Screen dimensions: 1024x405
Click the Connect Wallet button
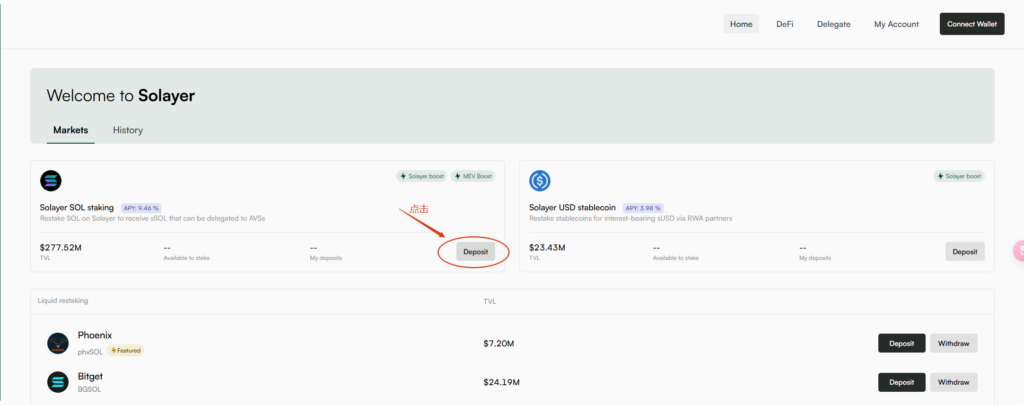pos(972,24)
